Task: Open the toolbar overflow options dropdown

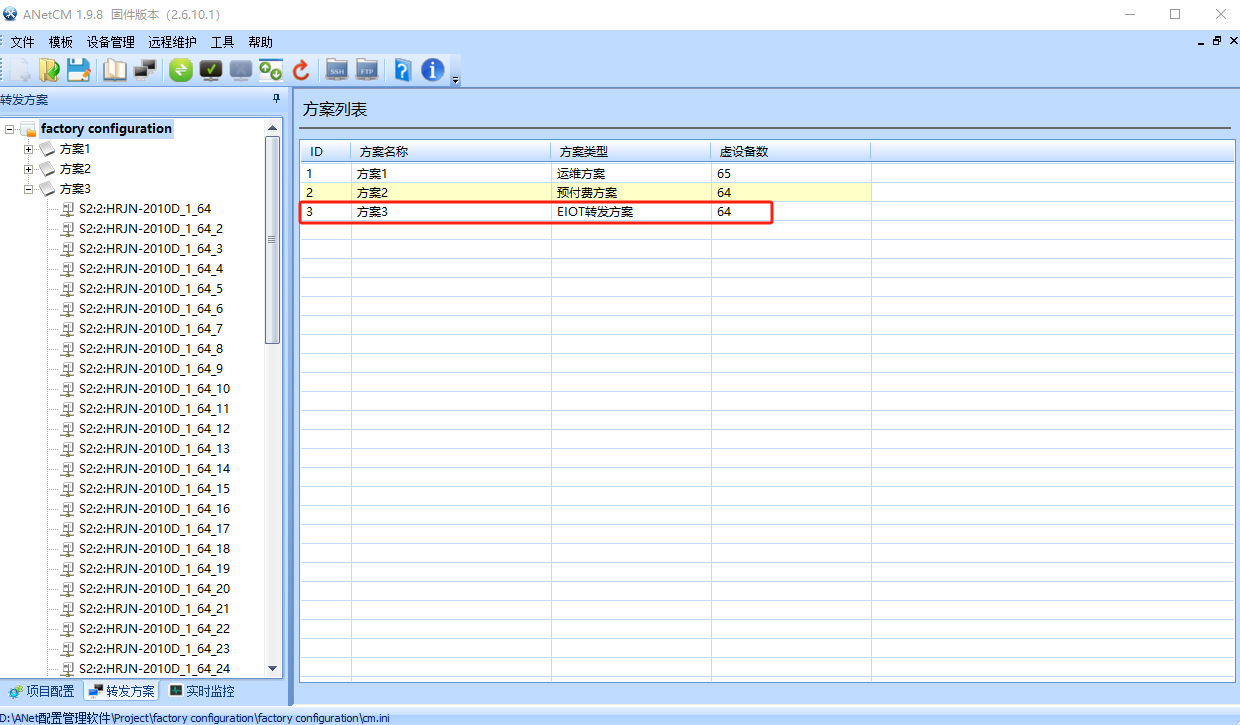Action: coord(456,80)
